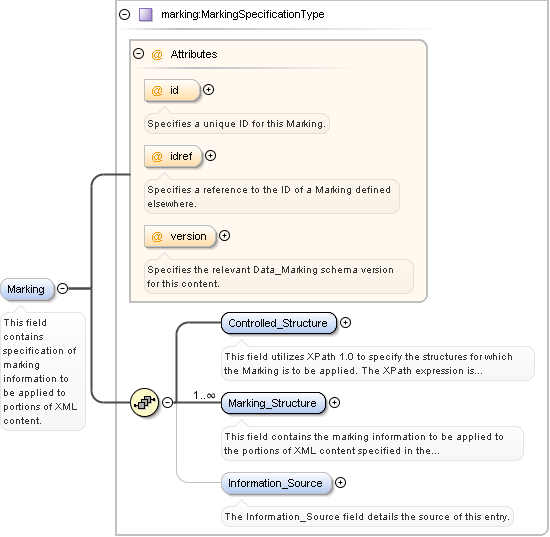Expand the Information_Source element
550x537 pixels.
click(340, 483)
